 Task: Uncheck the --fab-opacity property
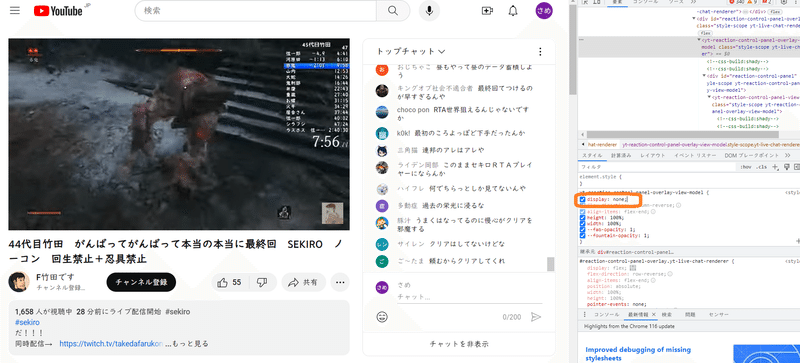tap(583, 230)
